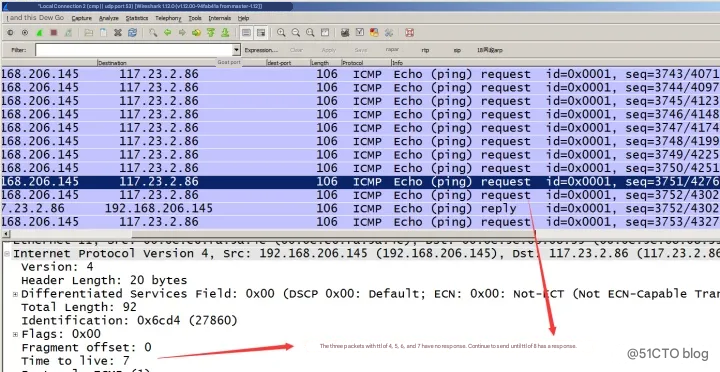The height and width of the screenshot is (372, 720).
Task: Close this capture file, X icon
Action: (x=118, y=33)
